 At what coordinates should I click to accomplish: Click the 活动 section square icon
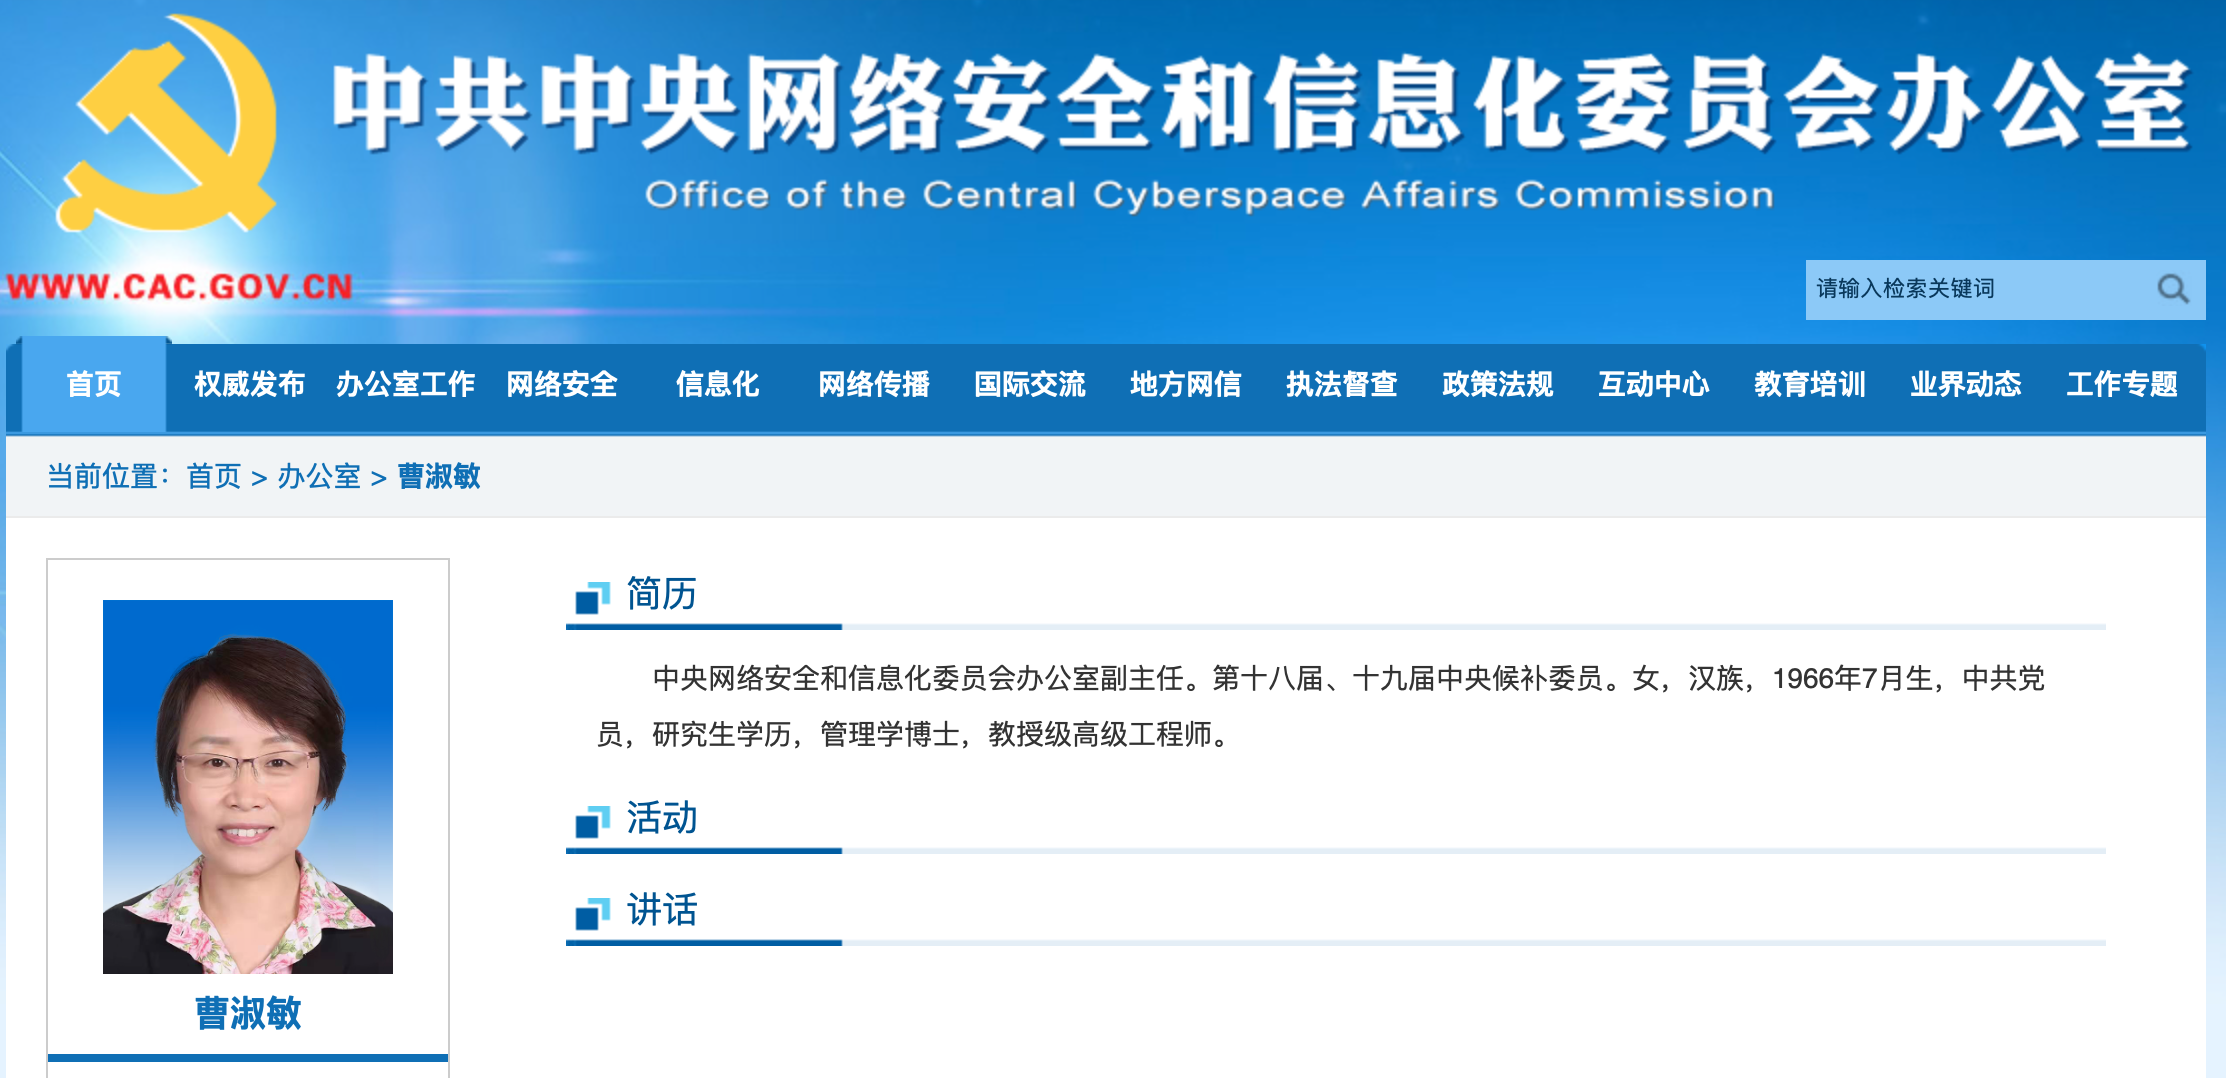pos(592,821)
